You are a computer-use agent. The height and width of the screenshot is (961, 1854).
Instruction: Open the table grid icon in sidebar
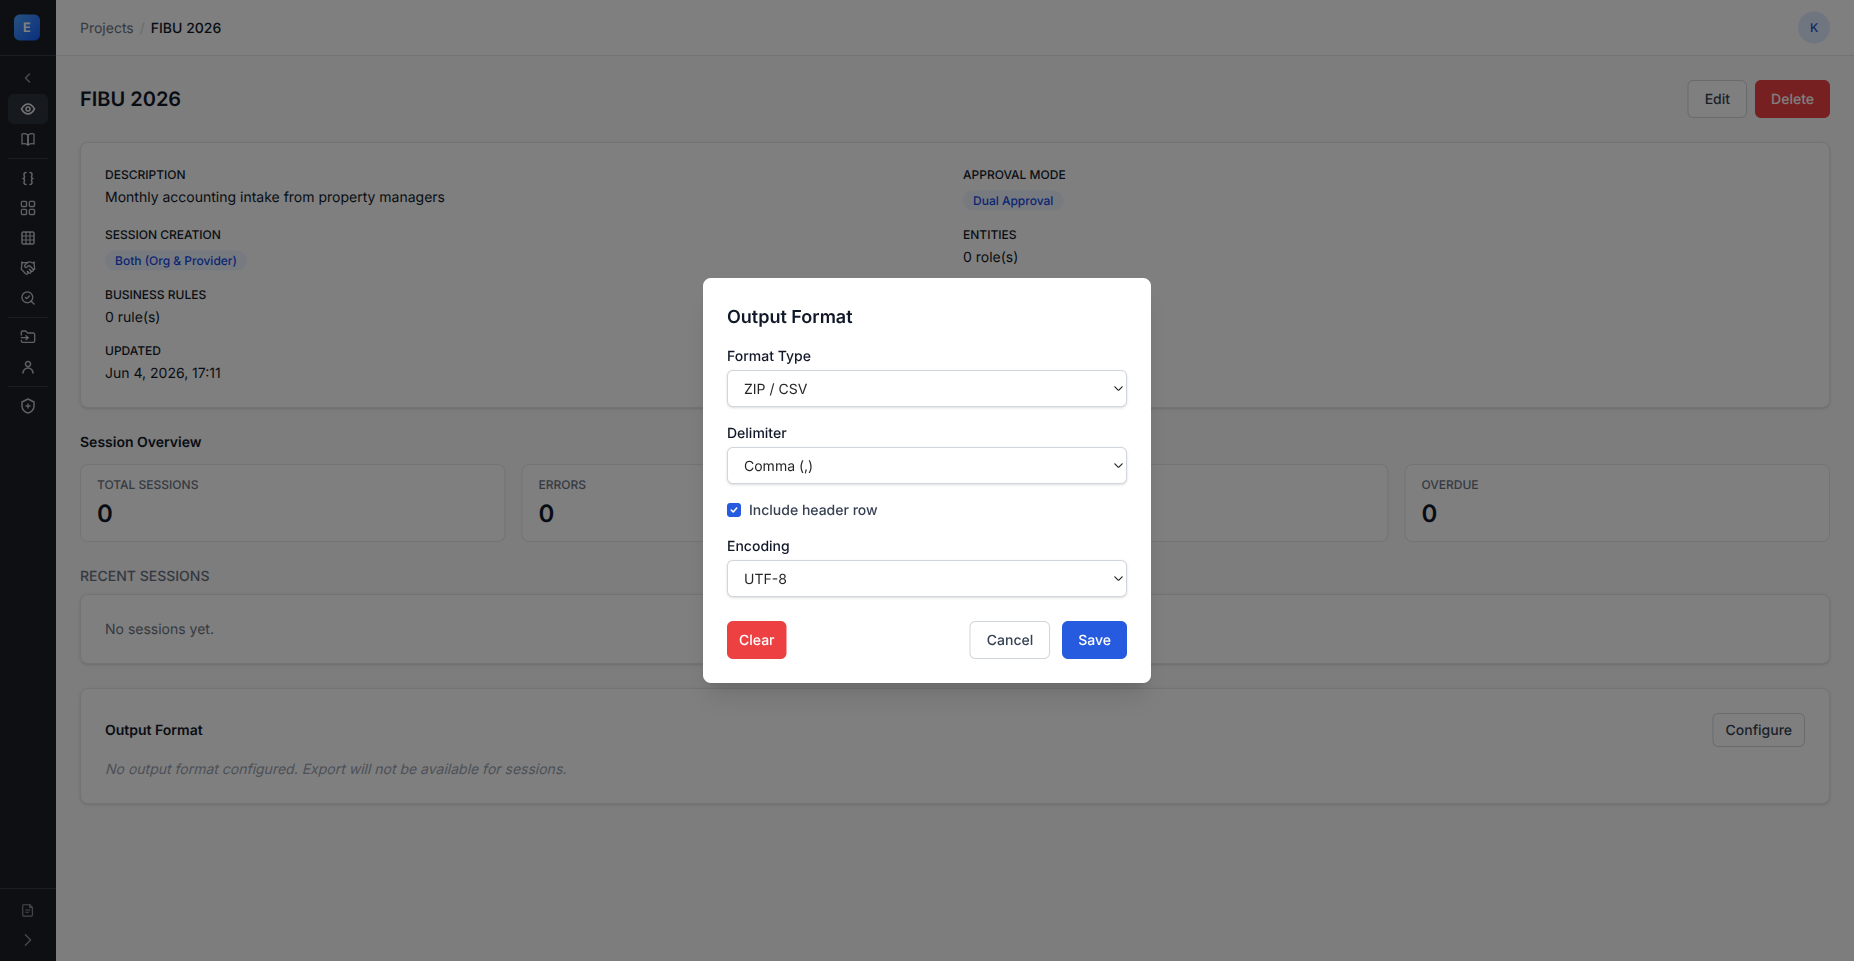pos(28,238)
